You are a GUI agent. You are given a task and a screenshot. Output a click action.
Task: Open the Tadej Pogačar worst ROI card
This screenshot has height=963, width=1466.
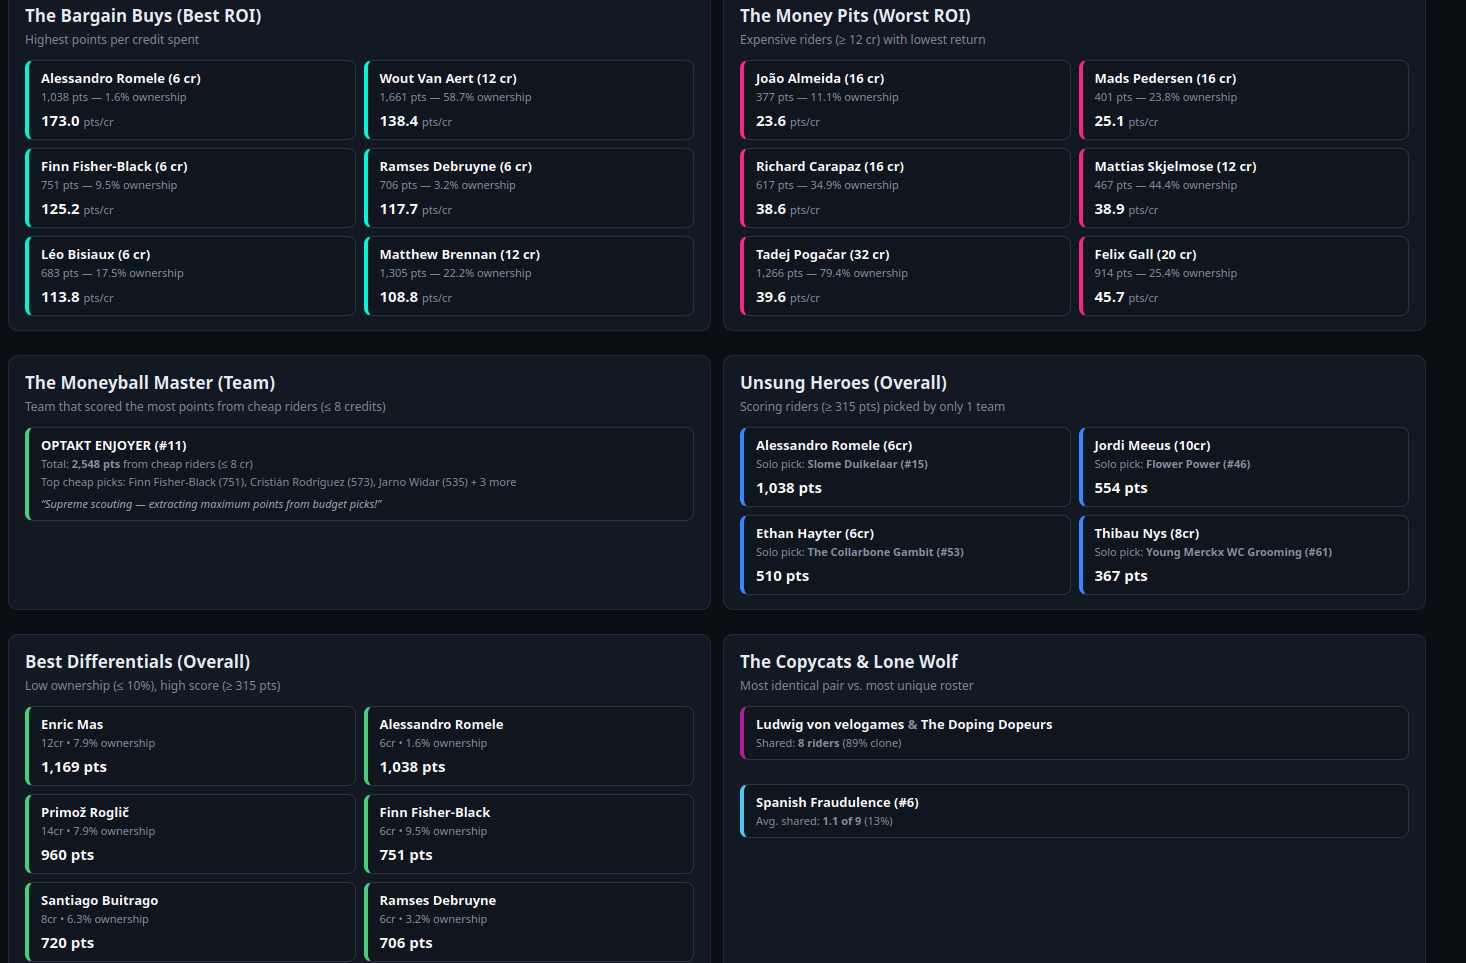pos(905,276)
